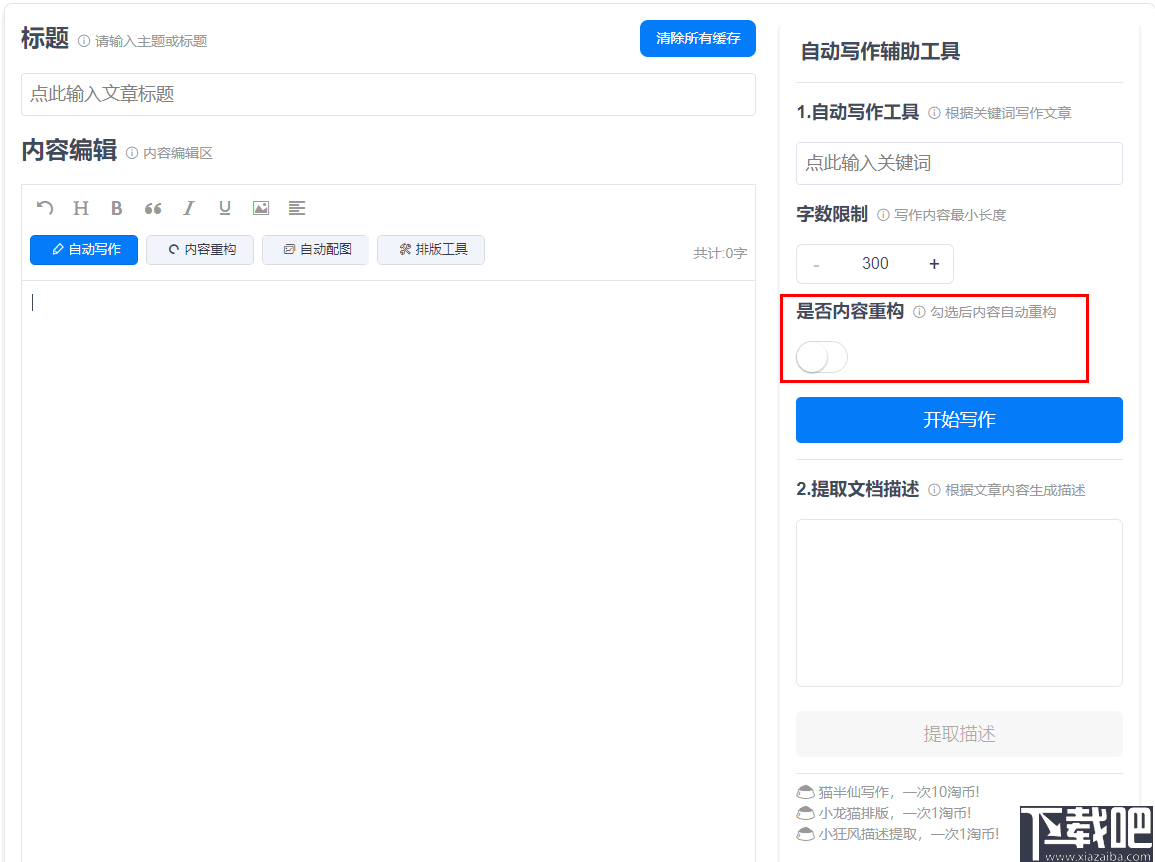
Task: Click the article title input field
Action: coord(388,94)
